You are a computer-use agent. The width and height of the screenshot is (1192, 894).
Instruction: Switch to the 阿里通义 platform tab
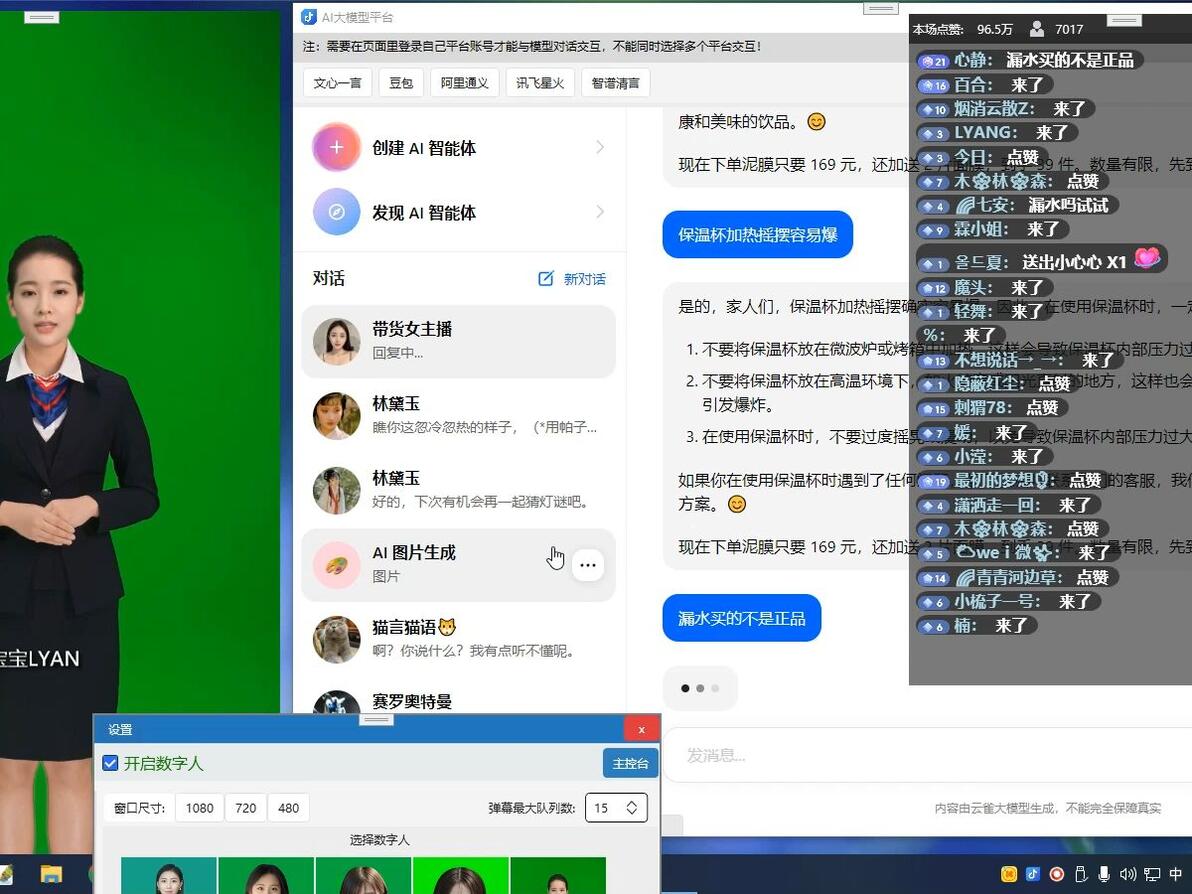(x=464, y=83)
